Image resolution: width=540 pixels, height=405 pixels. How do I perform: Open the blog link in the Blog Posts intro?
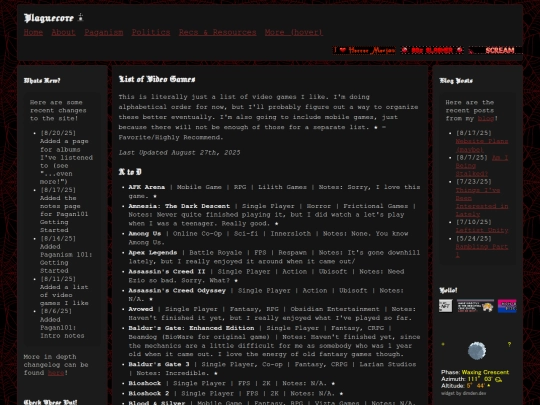[486, 118]
